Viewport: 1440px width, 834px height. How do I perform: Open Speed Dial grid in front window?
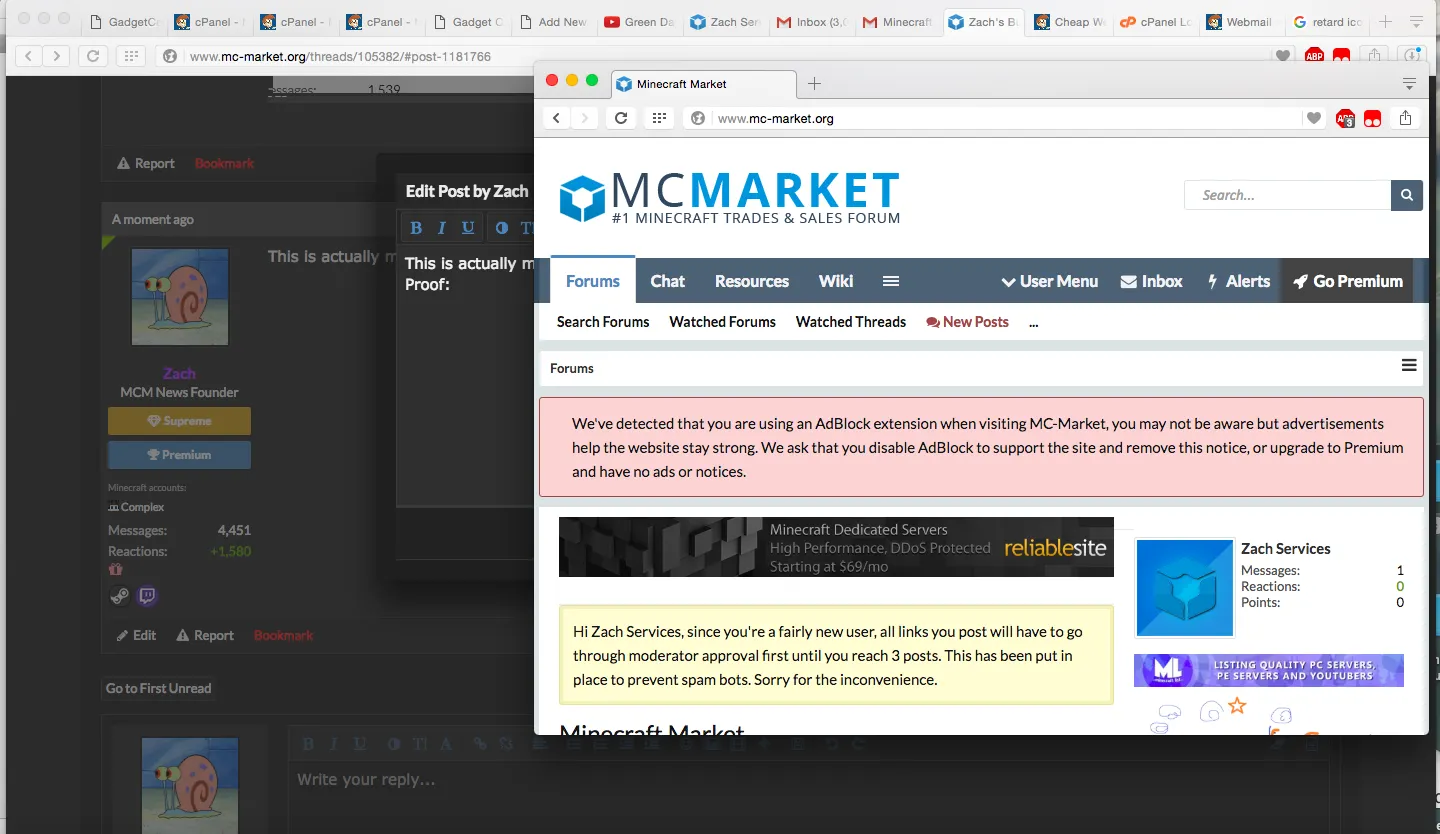tap(658, 118)
